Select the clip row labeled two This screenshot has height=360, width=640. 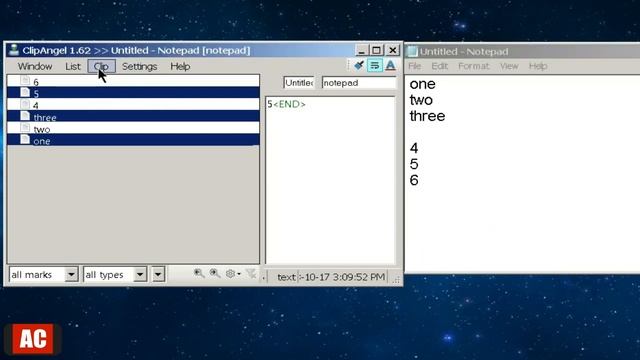coord(133,128)
